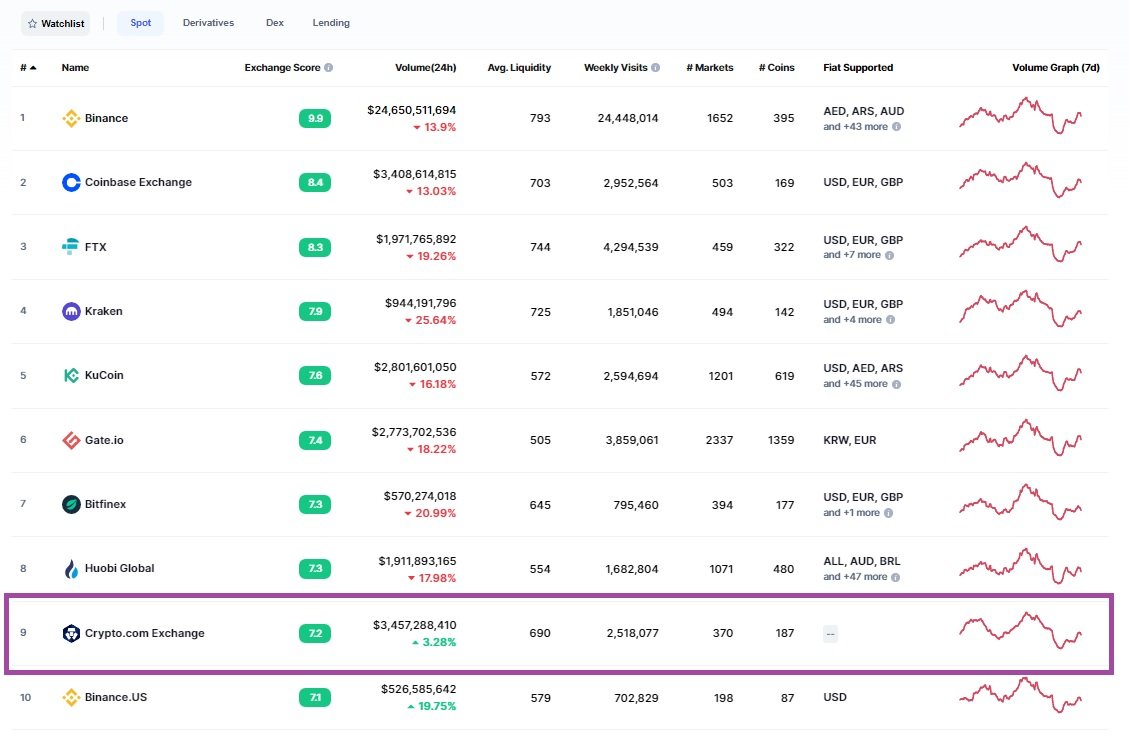Click the Binance logo icon

tap(71, 118)
